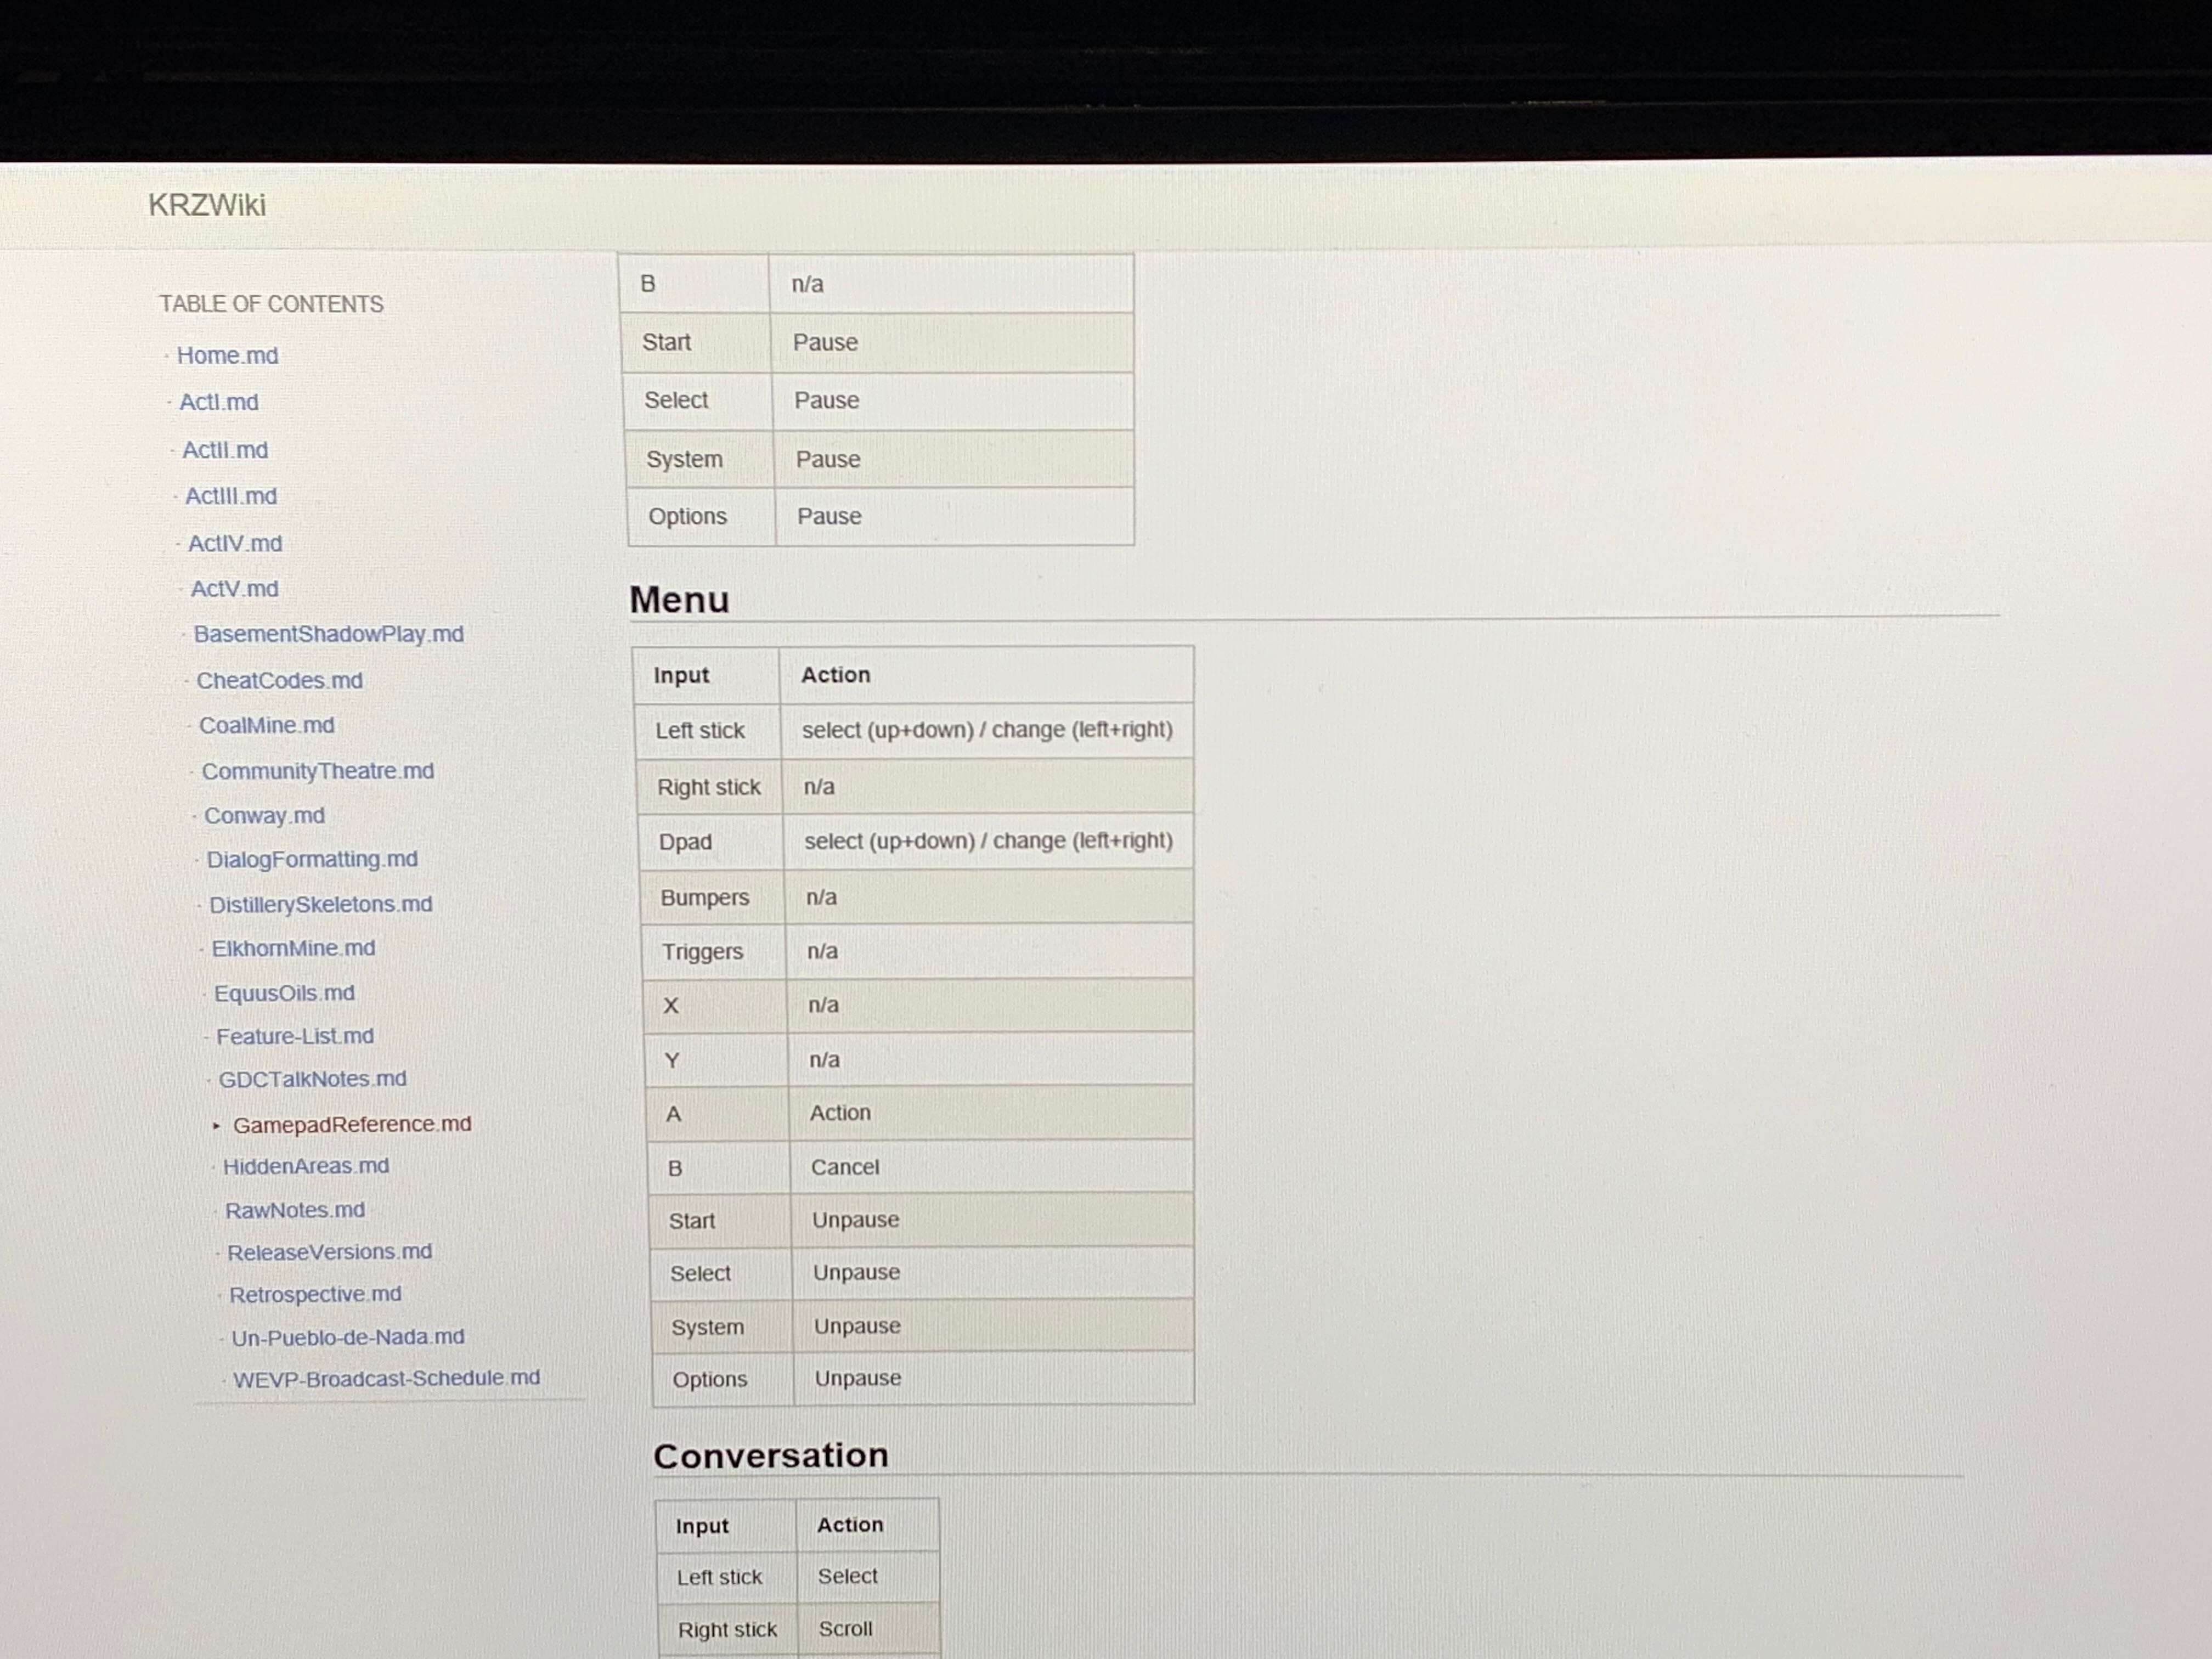
Task: Go to the CheatCodes.md page
Action: (279, 681)
